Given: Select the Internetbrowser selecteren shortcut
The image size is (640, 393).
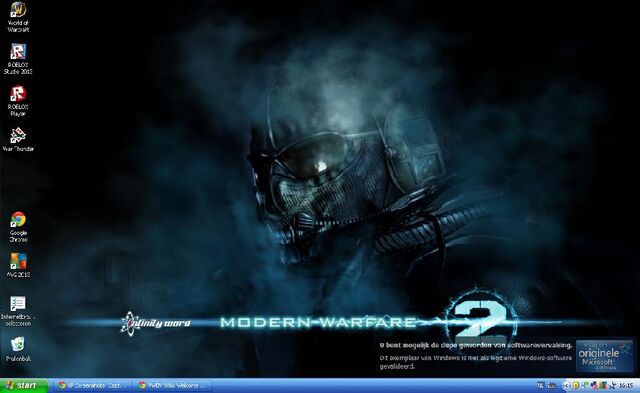Looking at the screenshot, I should (18, 311).
